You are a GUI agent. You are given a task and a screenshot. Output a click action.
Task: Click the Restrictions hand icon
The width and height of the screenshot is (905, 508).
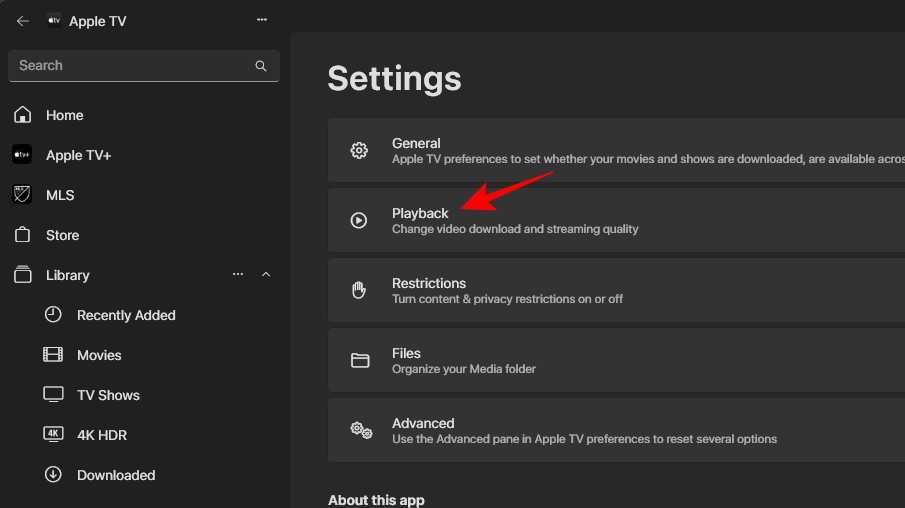[x=359, y=290]
